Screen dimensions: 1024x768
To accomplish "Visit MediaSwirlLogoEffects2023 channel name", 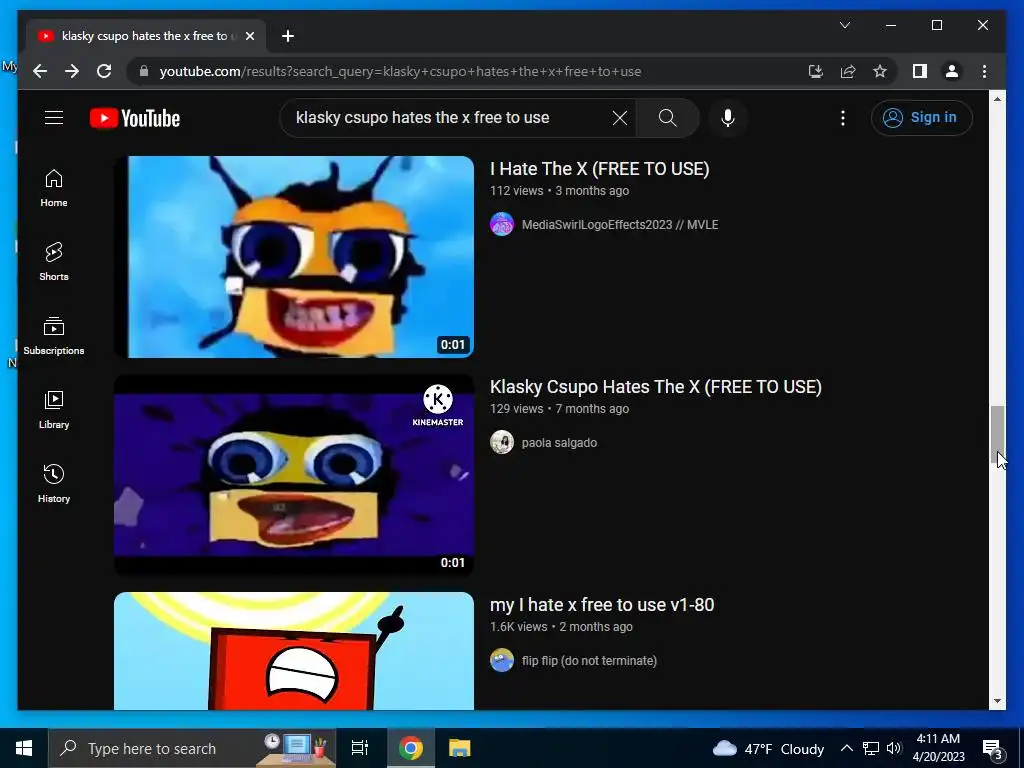I will 620,225.
